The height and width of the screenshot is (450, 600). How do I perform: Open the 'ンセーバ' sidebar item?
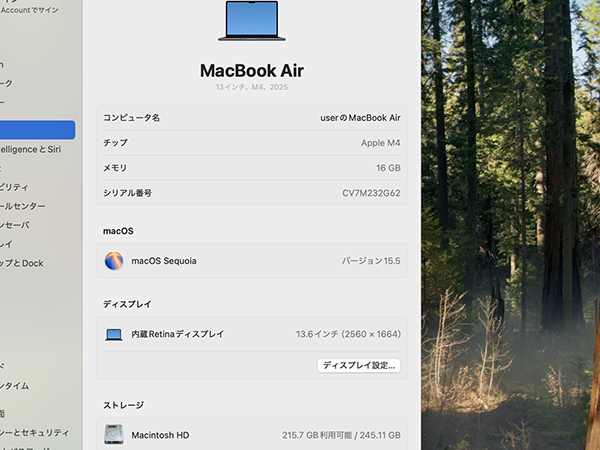click(x=15, y=225)
